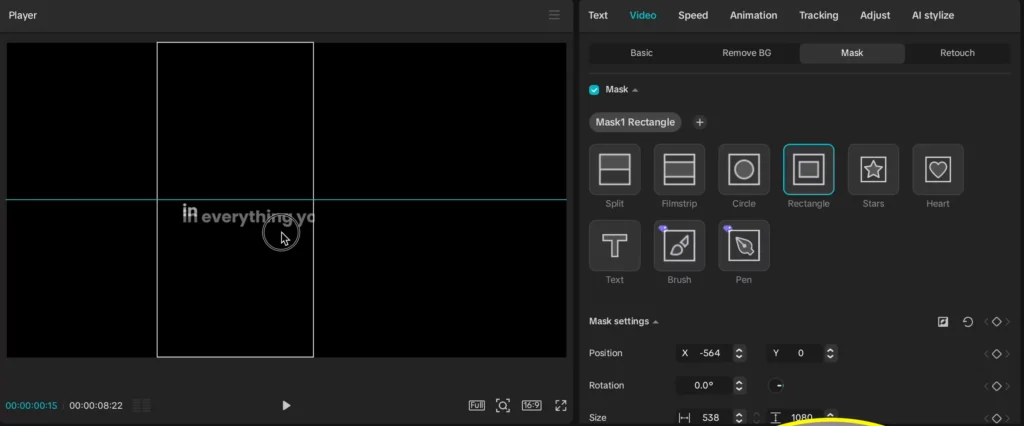
Task: Adjust Position Y value stepper
Action: pos(830,353)
